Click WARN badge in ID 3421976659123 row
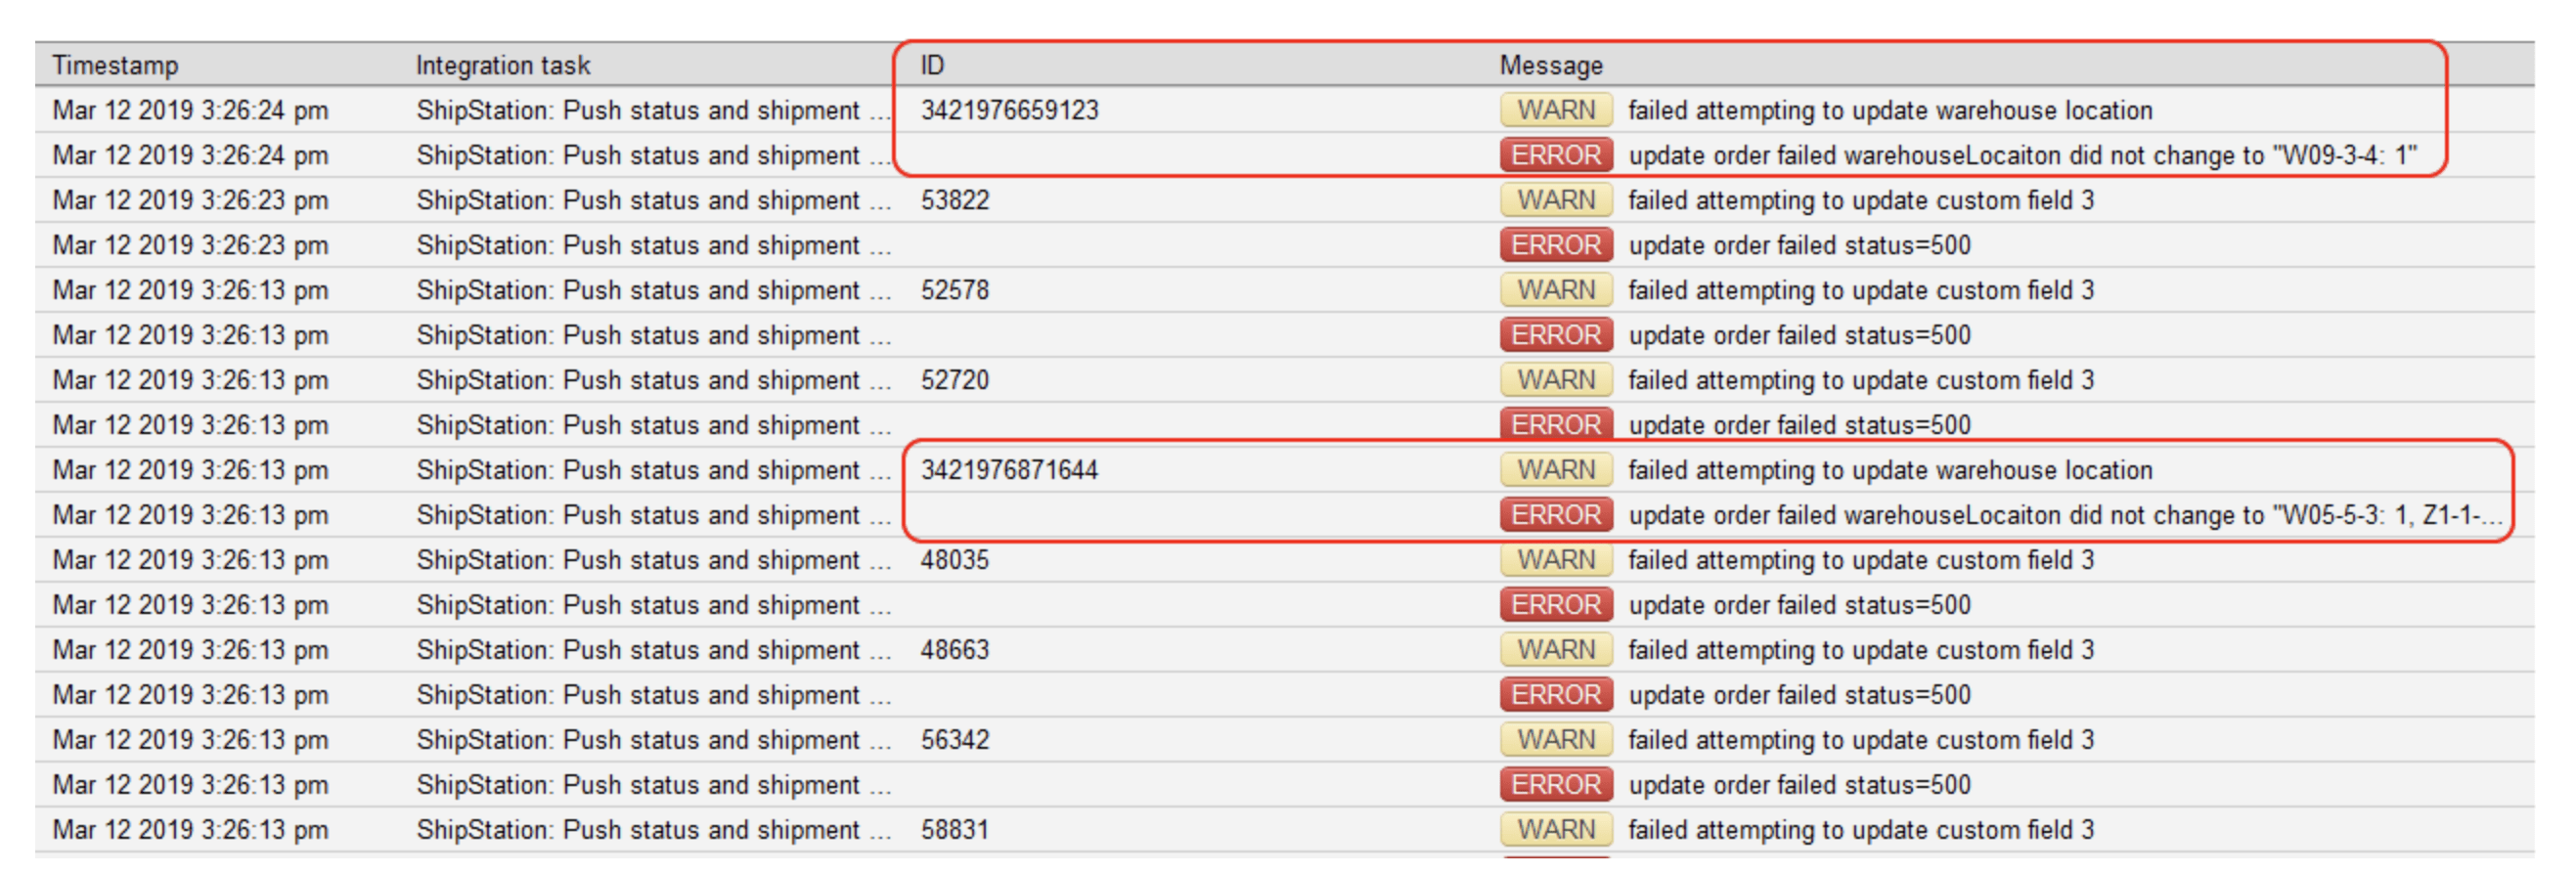This screenshot has width=2576, height=874. pyautogui.click(x=1556, y=110)
